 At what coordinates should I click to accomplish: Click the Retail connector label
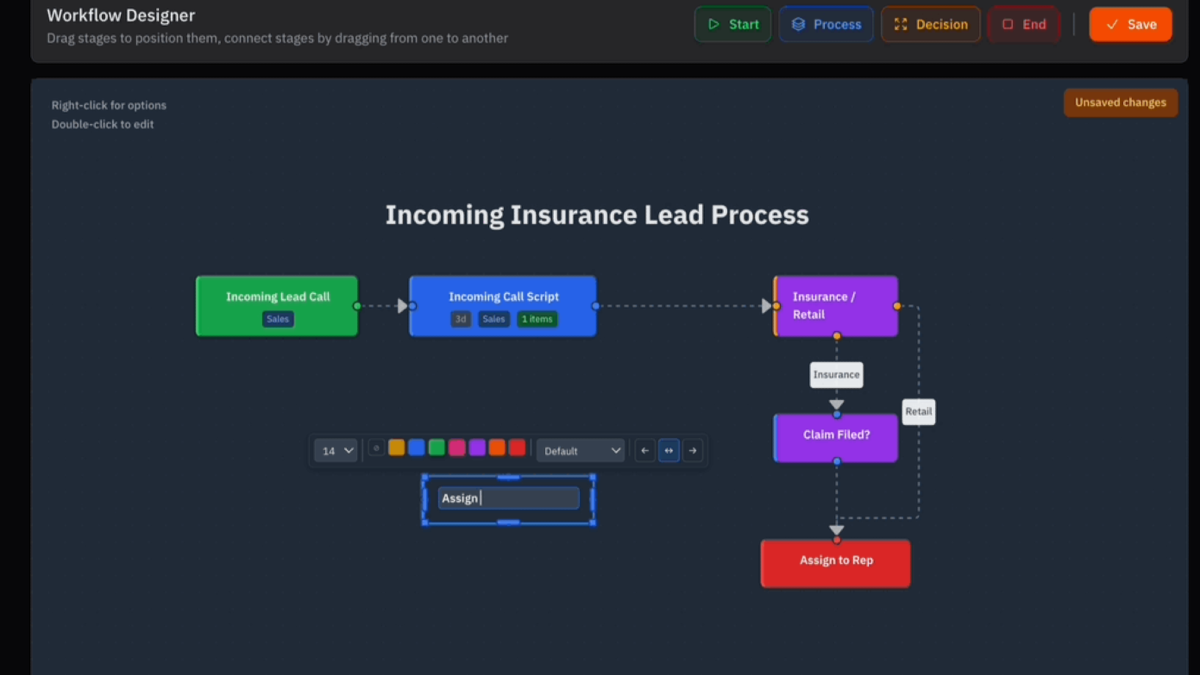tap(918, 411)
